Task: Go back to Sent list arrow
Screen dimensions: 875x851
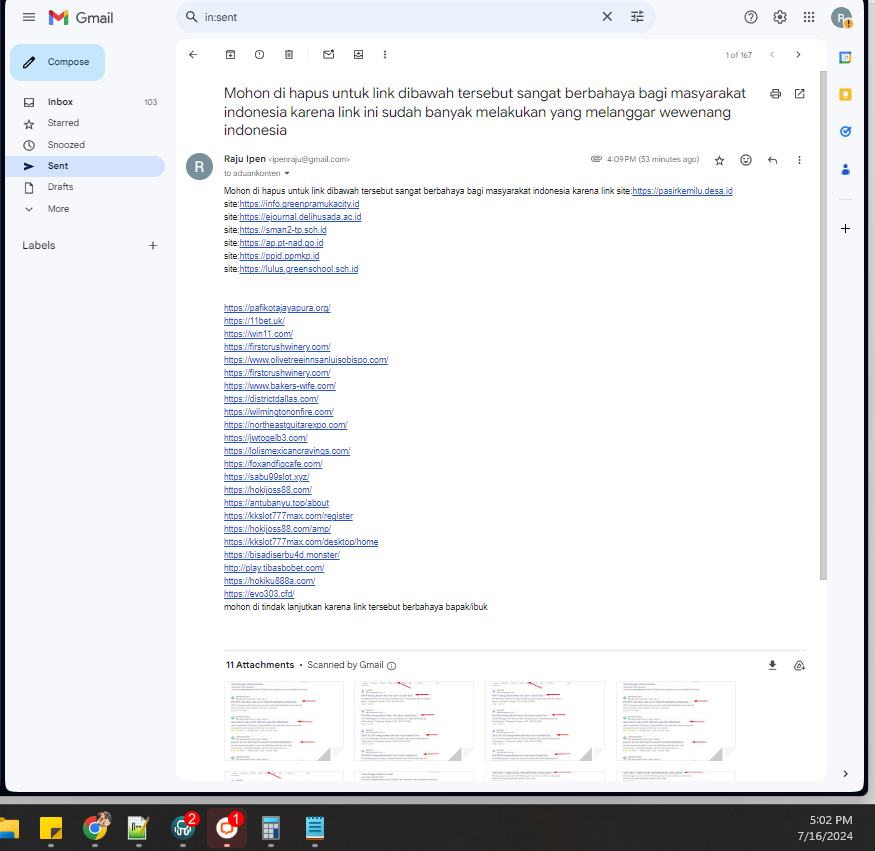Action: [193, 55]
